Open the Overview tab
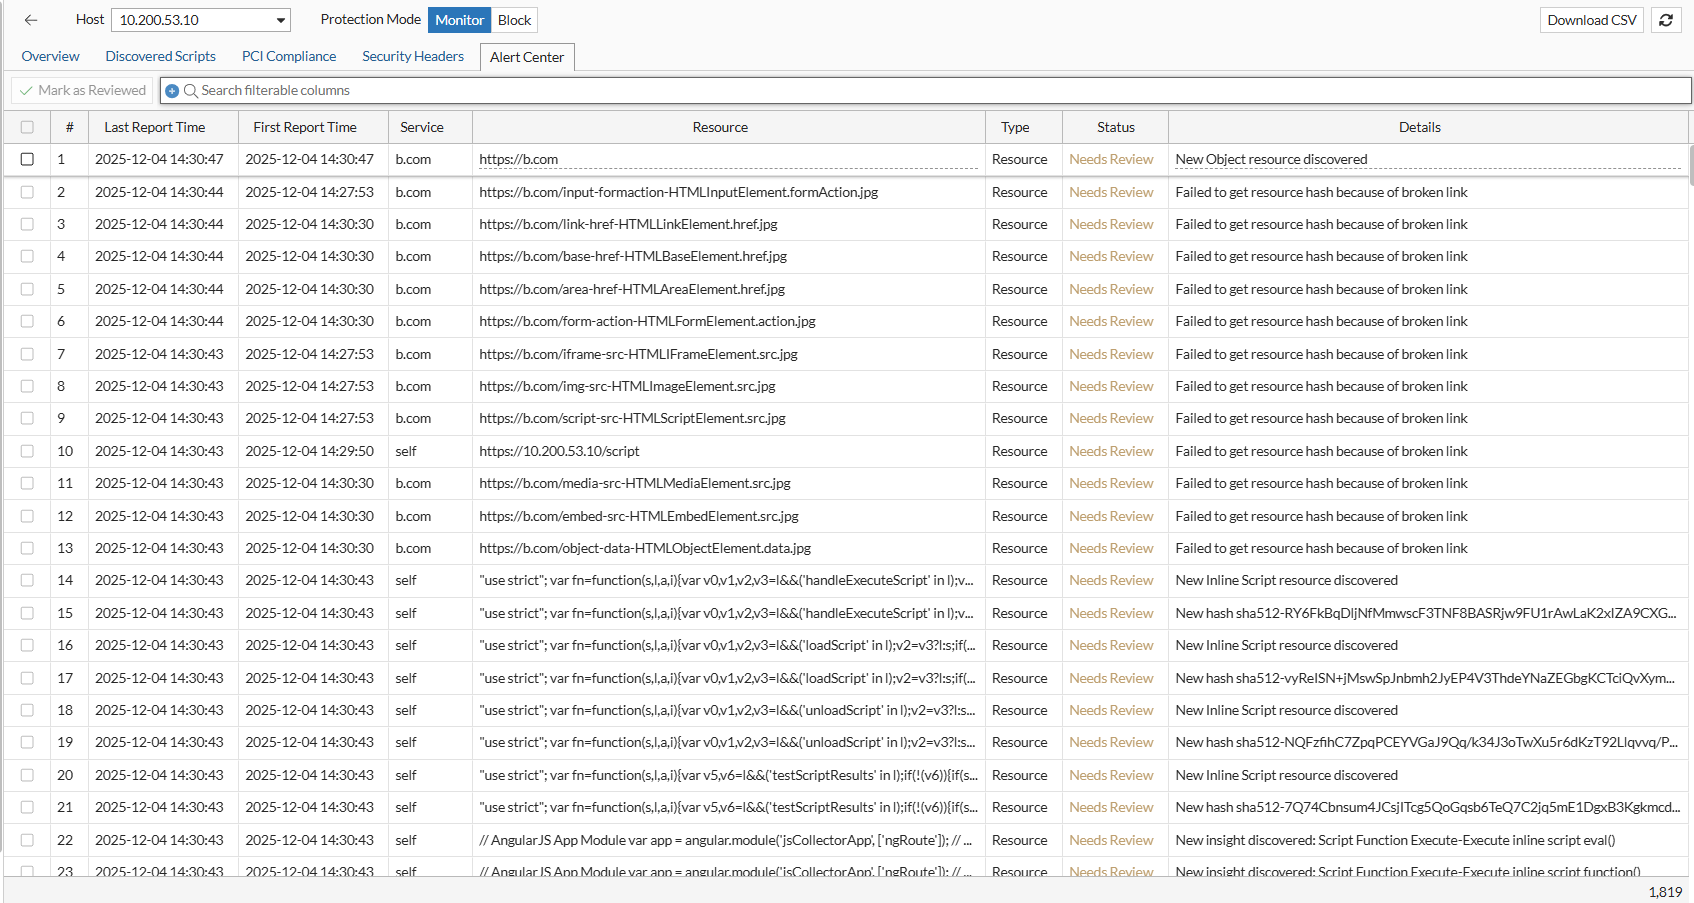Viewport: 1694px width, 903px height. tap(50, 57)
